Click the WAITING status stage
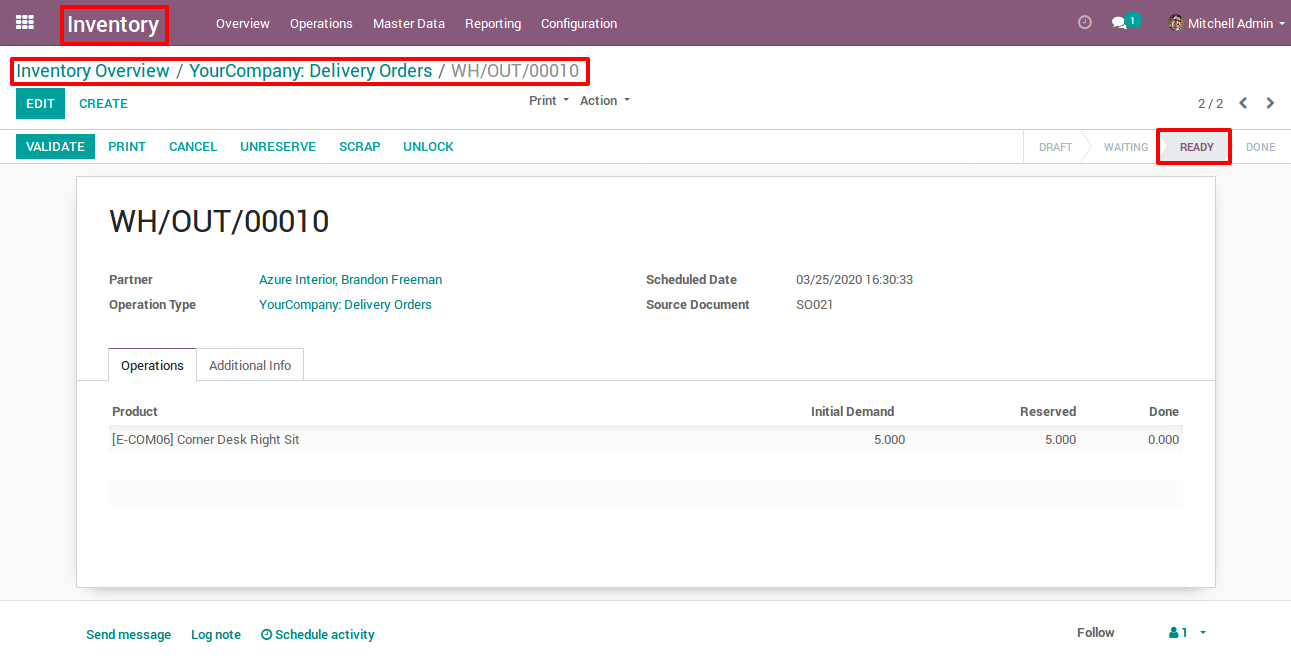The height and width of the screenshot is (660, 1291). pyautogui.click(x=1126, y=147)
